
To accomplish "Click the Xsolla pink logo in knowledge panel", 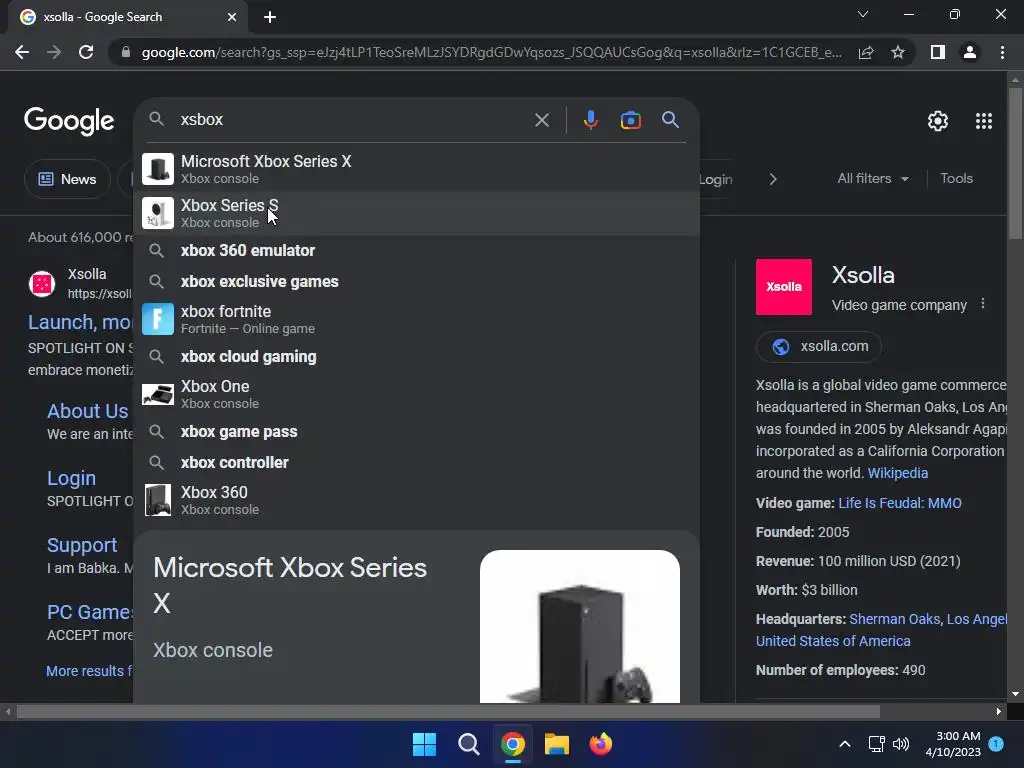I will point(784,287).
